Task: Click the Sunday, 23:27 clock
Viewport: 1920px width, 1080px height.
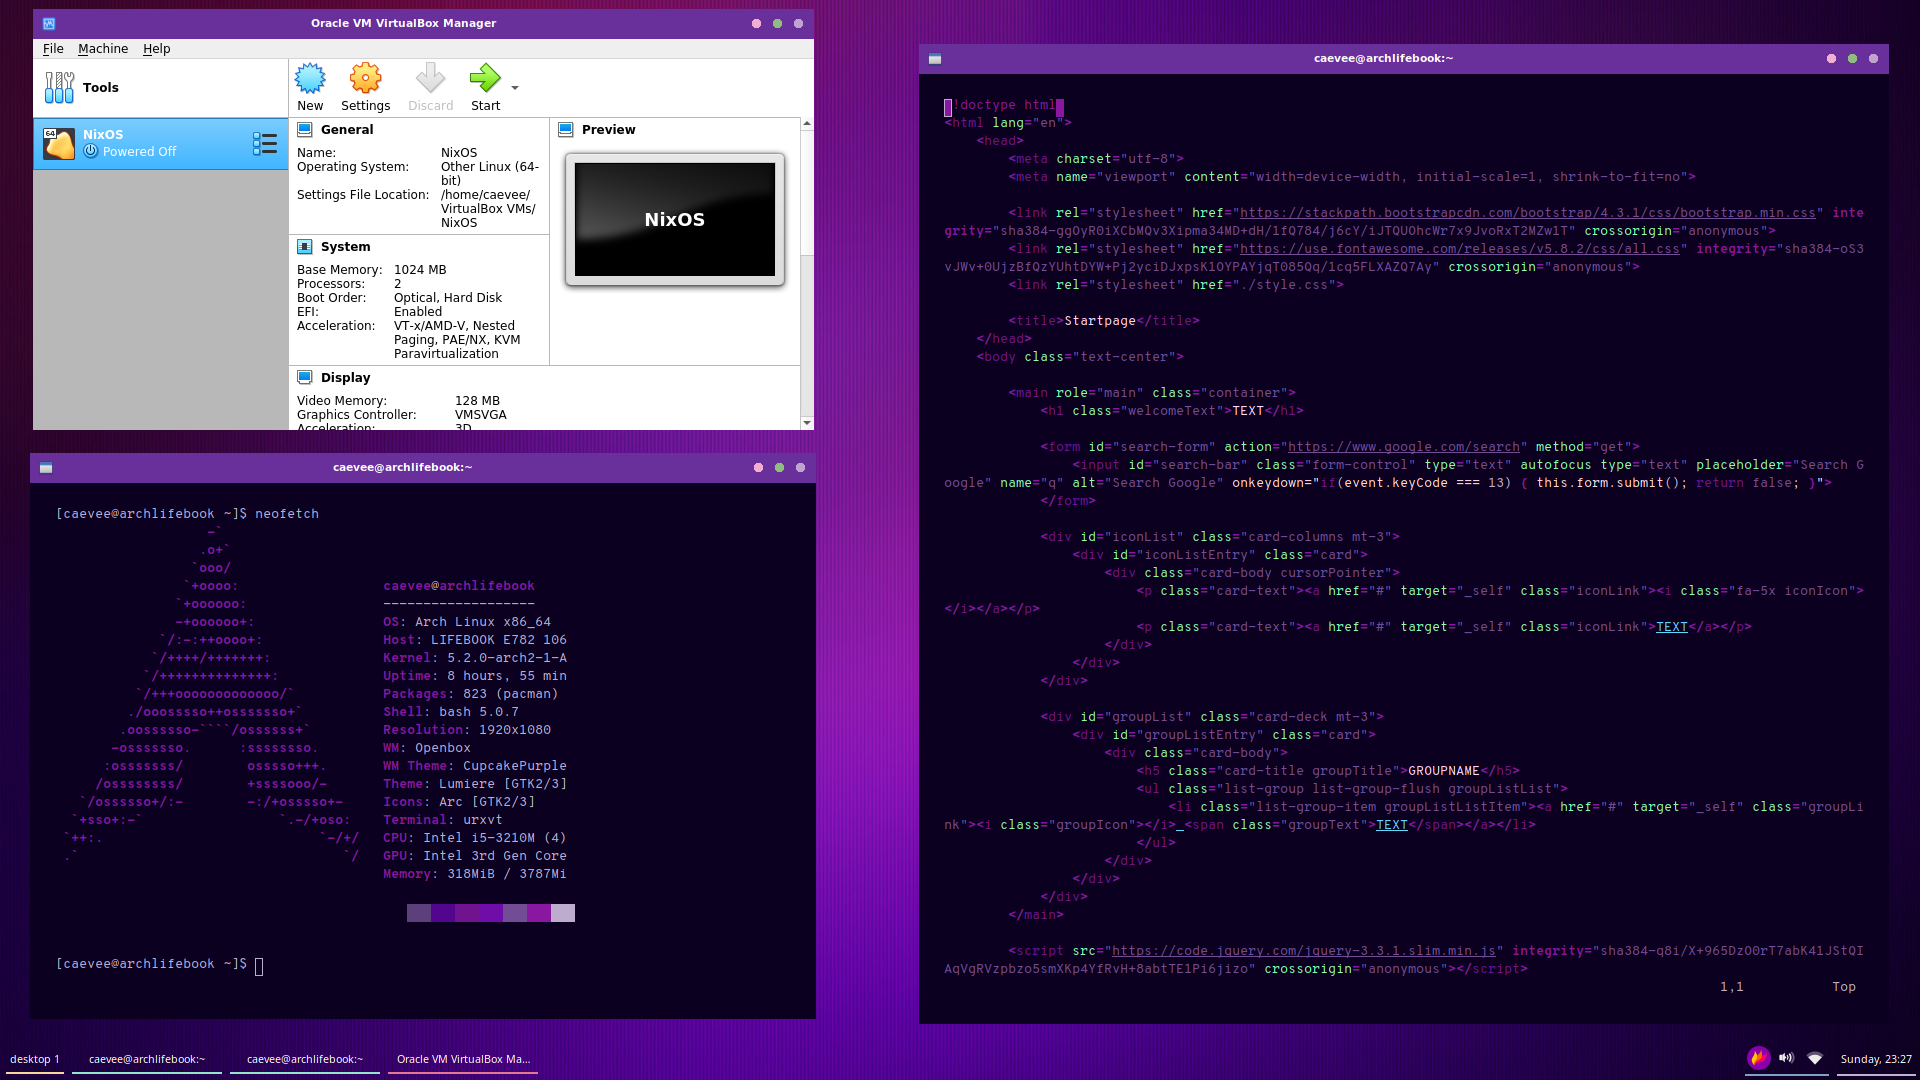Action: click(x=1876, y=1059)
